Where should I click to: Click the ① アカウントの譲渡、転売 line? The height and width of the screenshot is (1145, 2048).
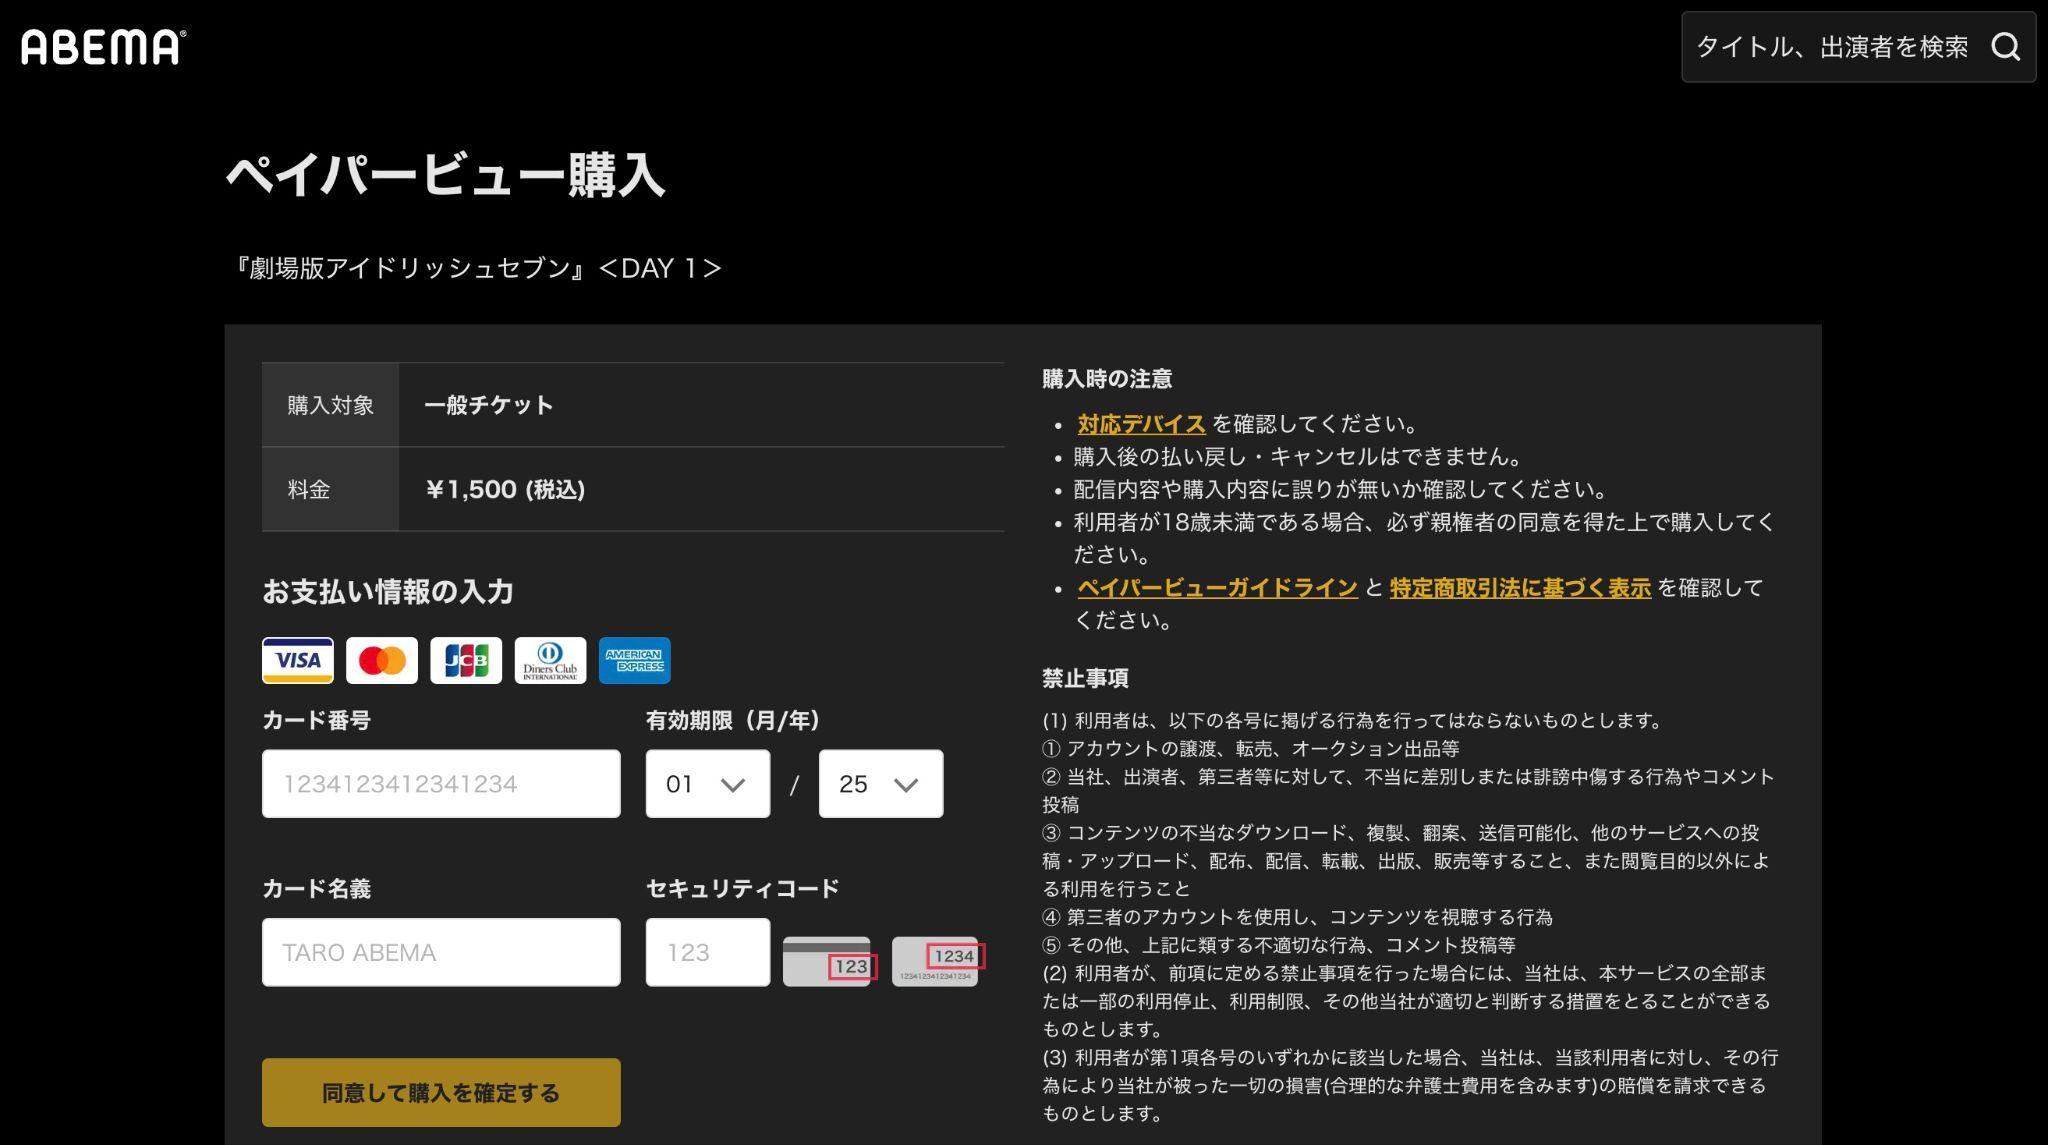[1250, 749]
